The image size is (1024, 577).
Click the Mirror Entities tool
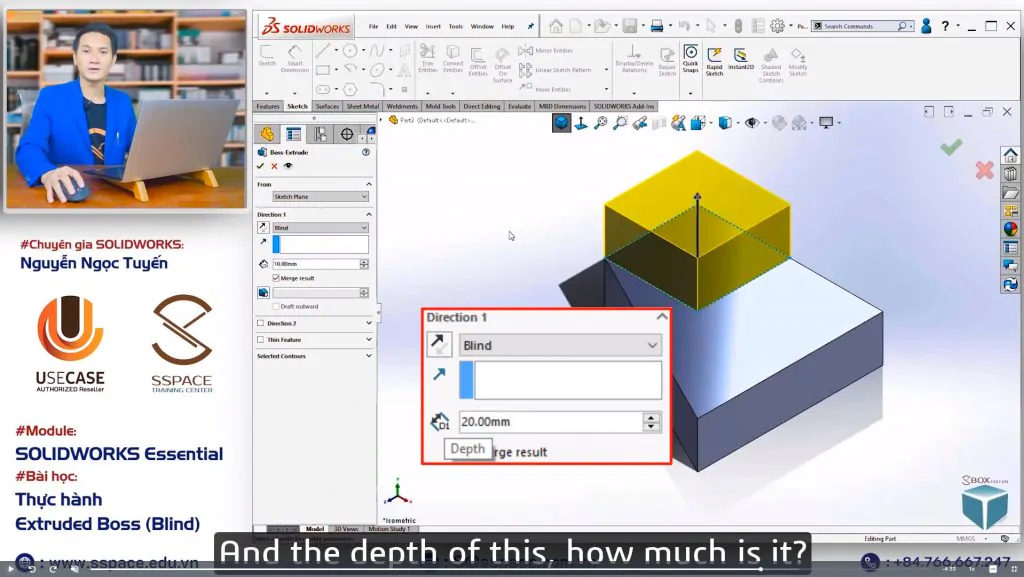(546, 50)
